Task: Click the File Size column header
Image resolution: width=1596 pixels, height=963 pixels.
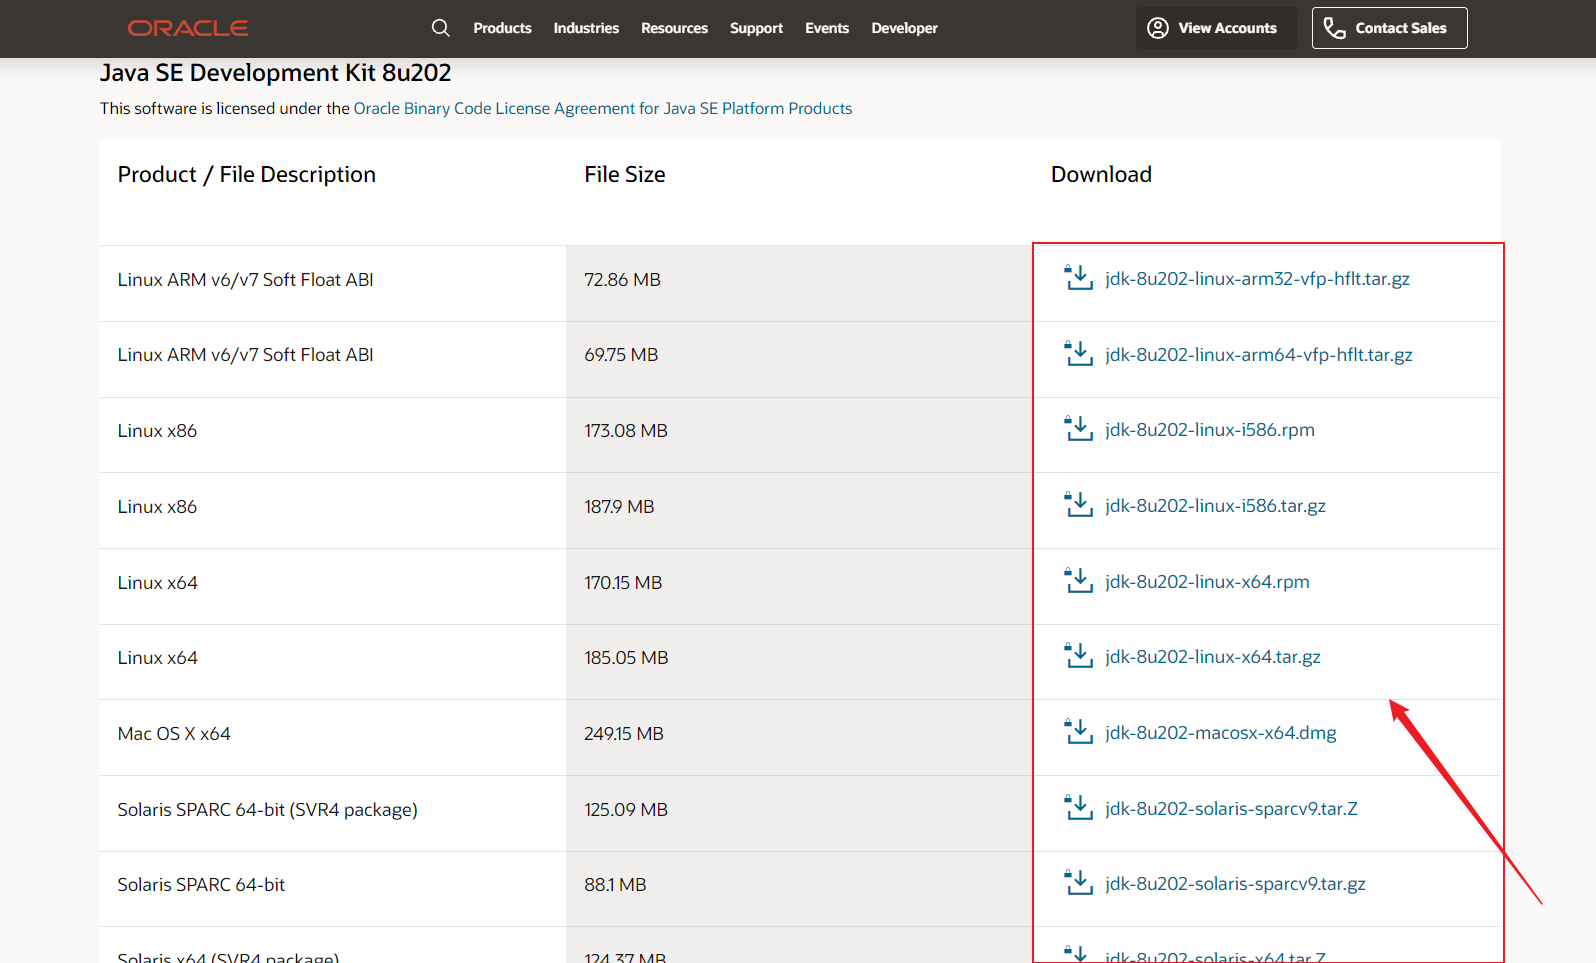Action: click(625, 175)
